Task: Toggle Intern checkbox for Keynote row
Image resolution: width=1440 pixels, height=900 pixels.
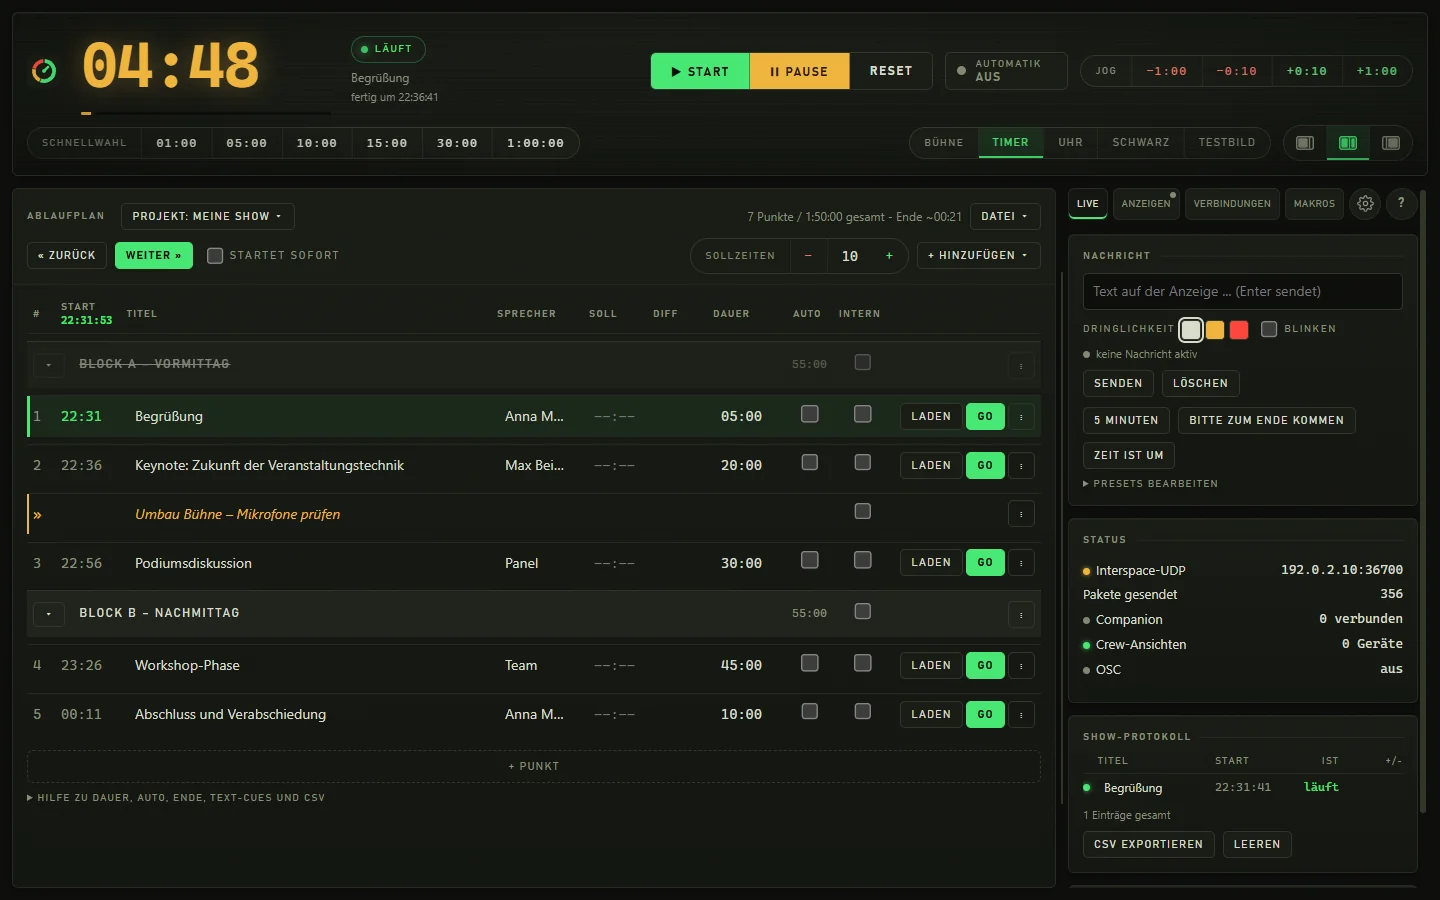Action: 863,462
